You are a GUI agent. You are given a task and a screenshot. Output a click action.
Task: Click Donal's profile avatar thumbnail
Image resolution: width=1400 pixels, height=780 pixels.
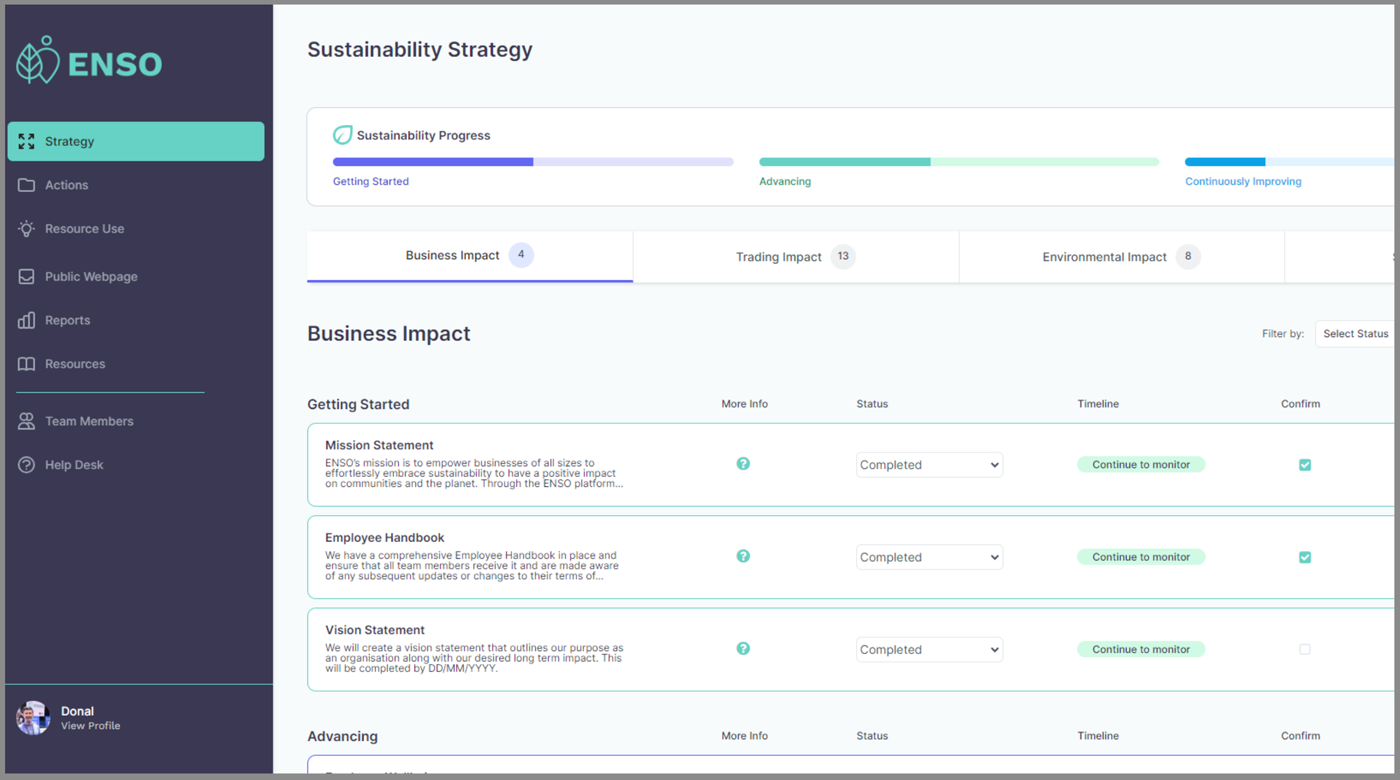(x=33, y=718)
